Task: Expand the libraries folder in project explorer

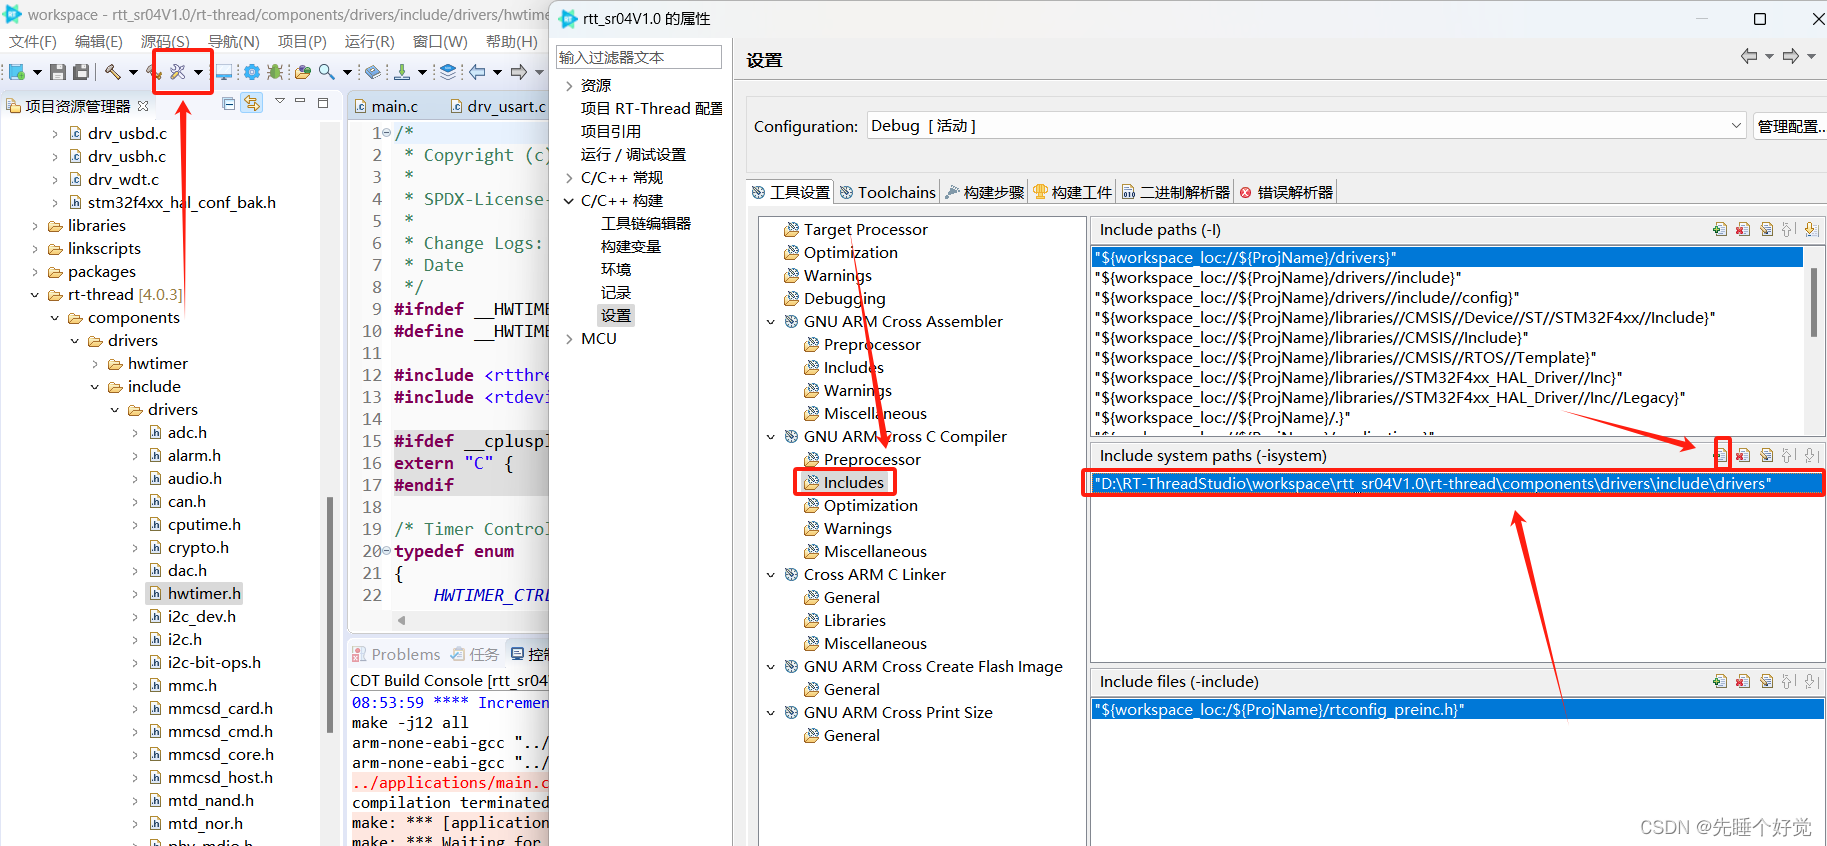Action: 35,226
